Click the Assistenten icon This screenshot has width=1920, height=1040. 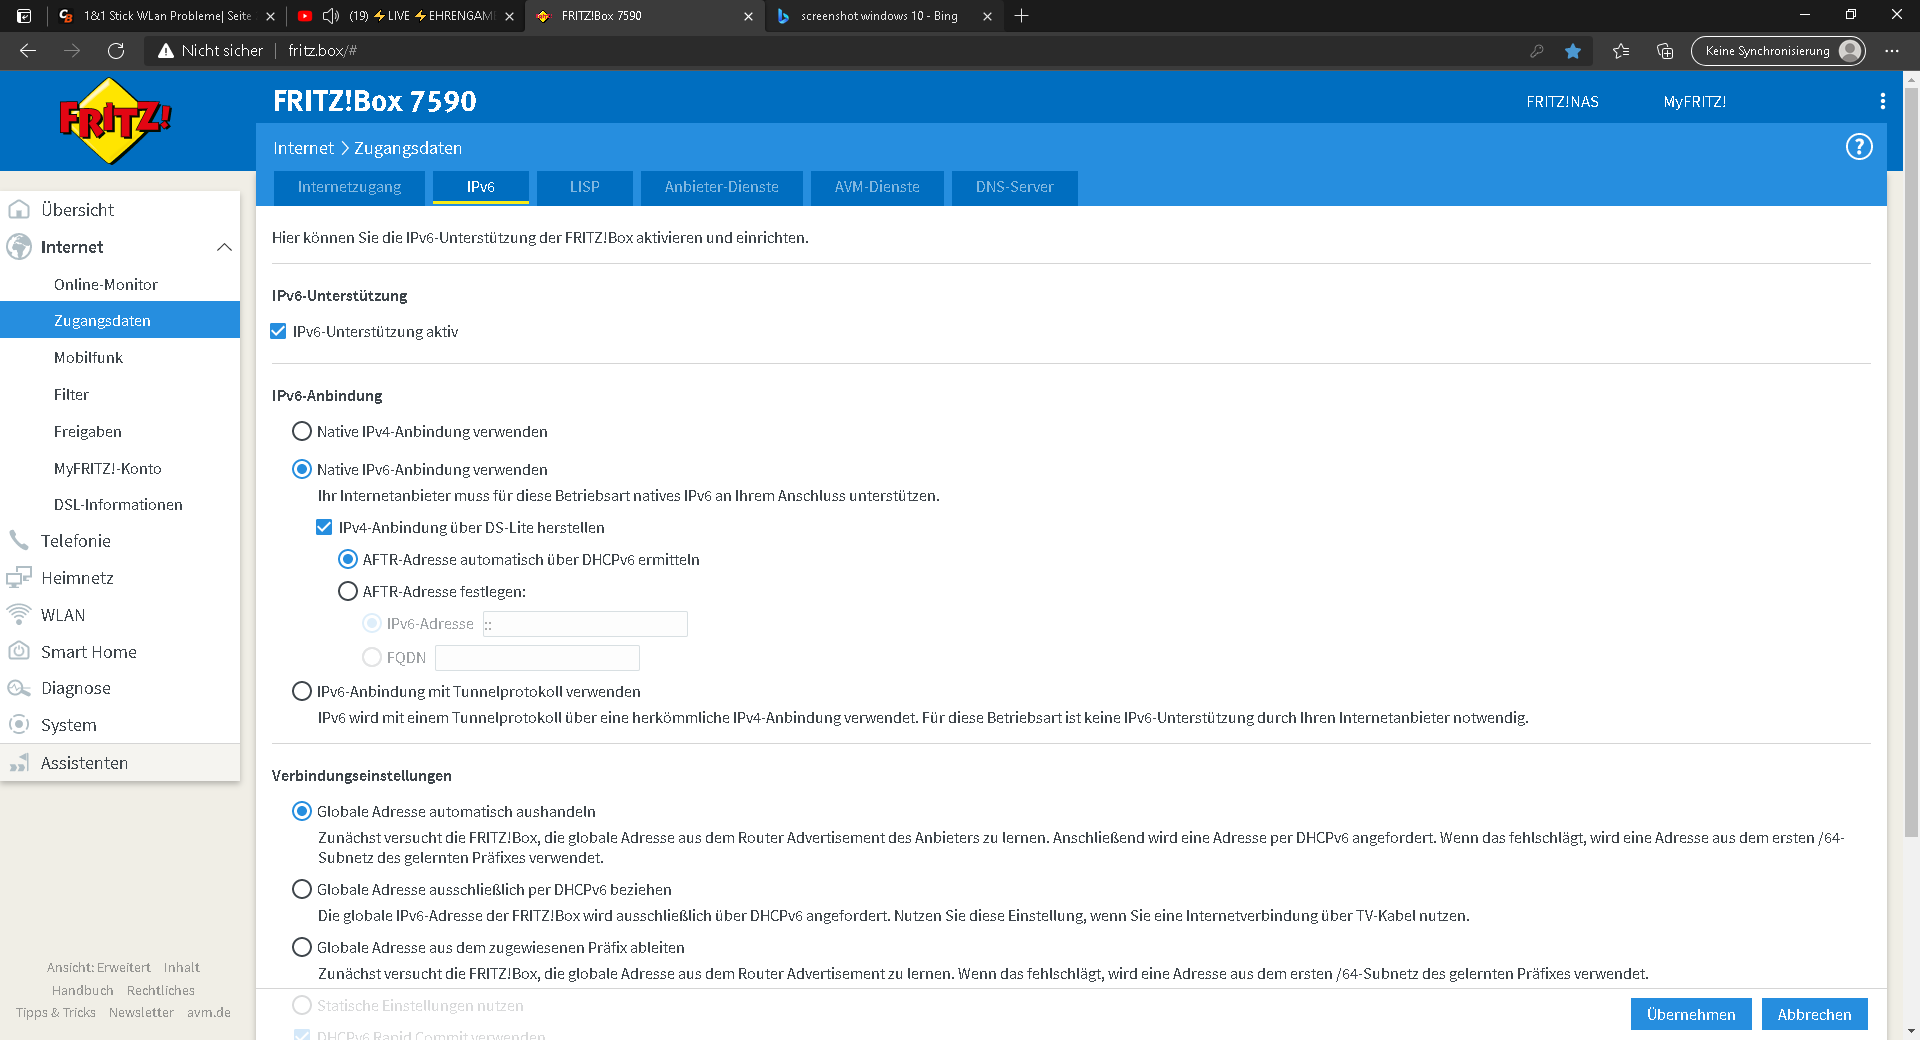19,763
